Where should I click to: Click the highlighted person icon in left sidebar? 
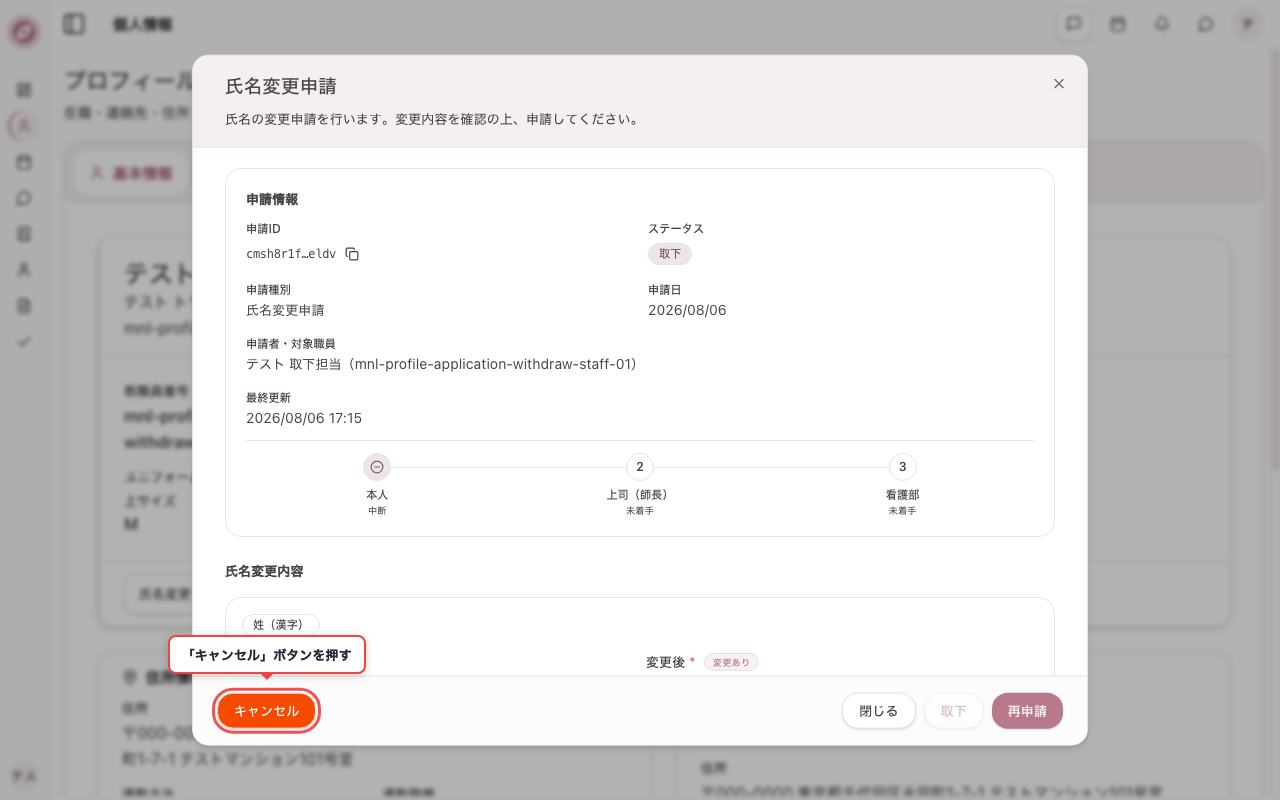[24, 126]
